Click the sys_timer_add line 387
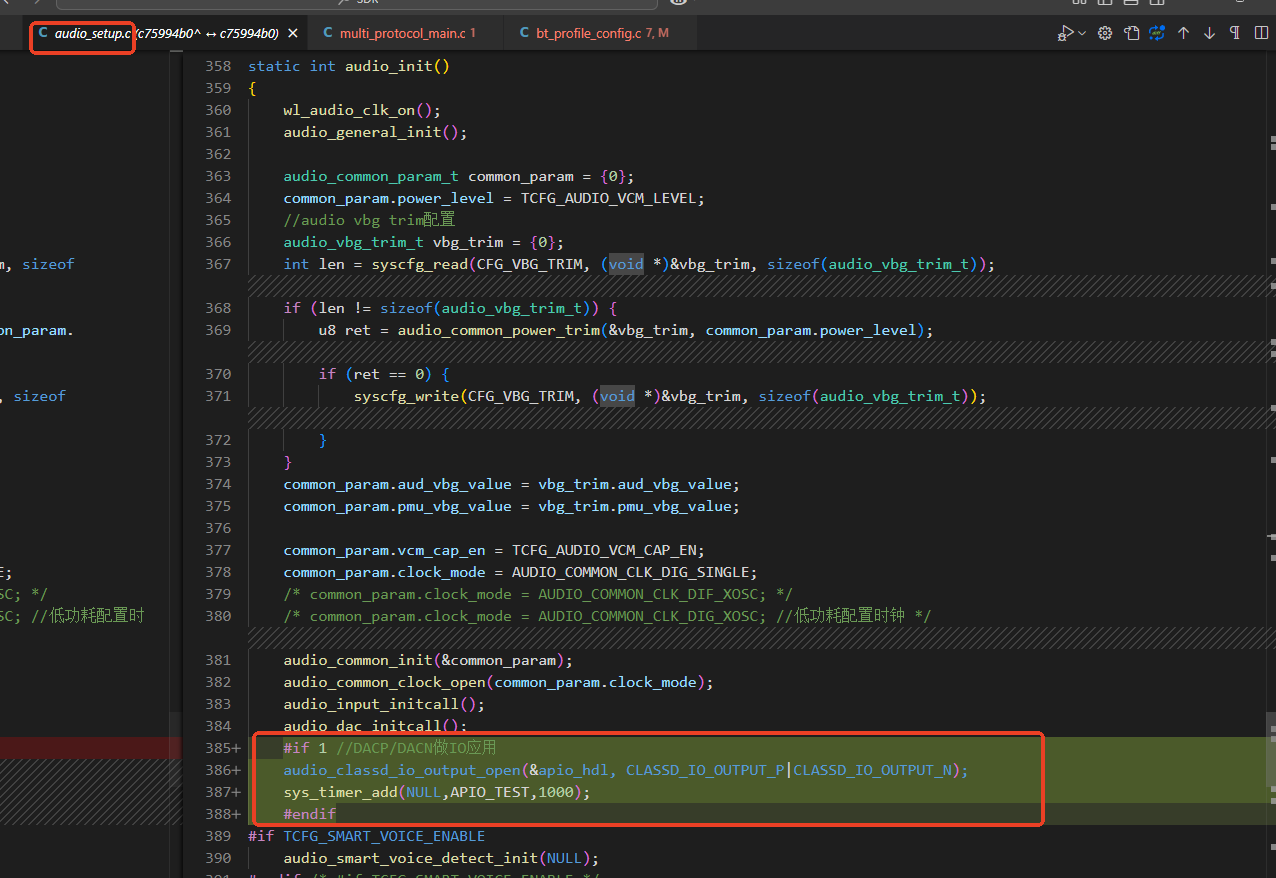The width and height of the screenshot is (1276, 878). [x=437, y=792]
